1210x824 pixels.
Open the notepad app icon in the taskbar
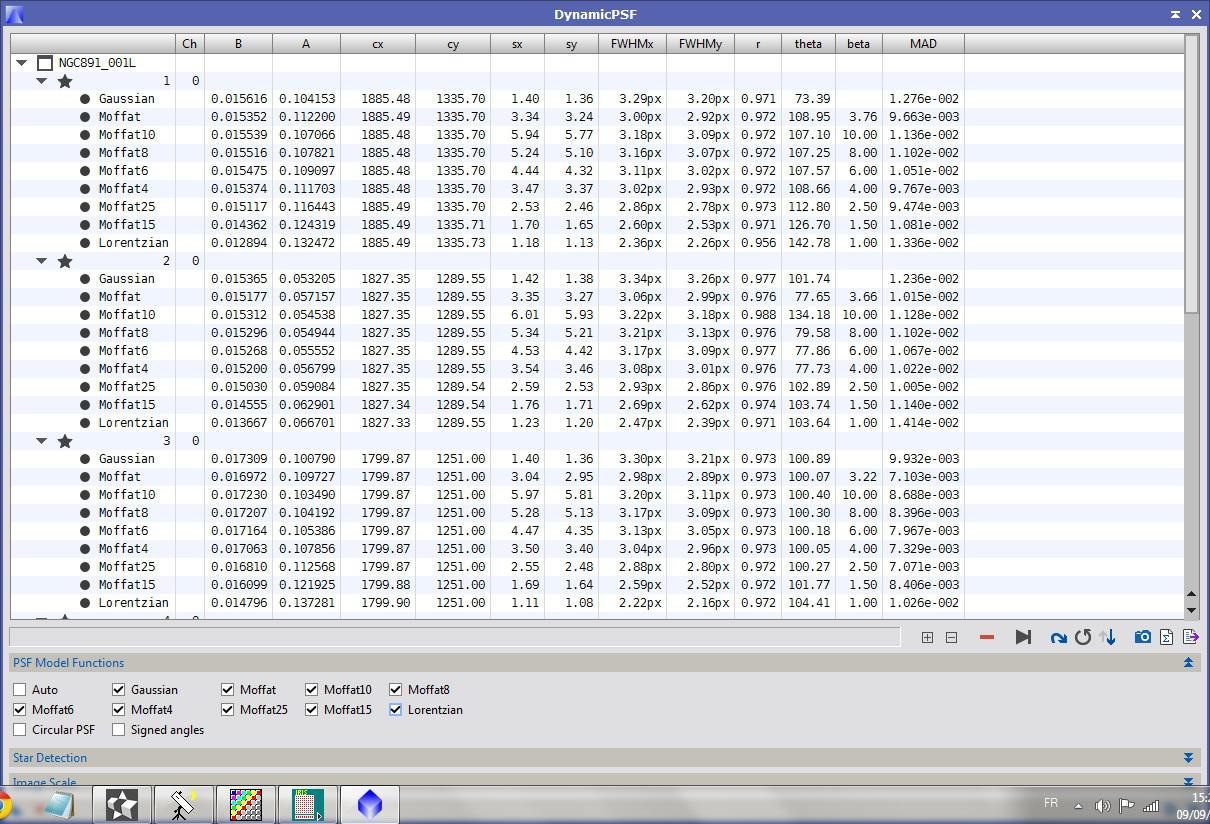(x=58, y=805)
